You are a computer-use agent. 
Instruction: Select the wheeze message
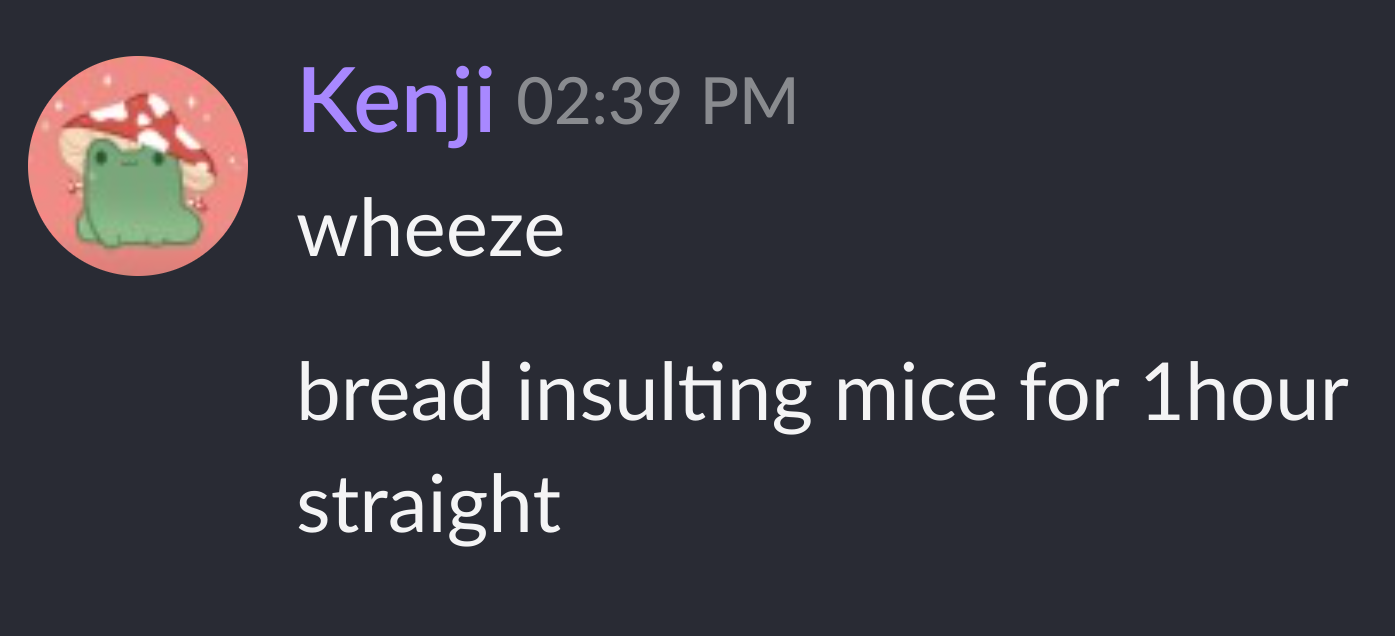431,230
